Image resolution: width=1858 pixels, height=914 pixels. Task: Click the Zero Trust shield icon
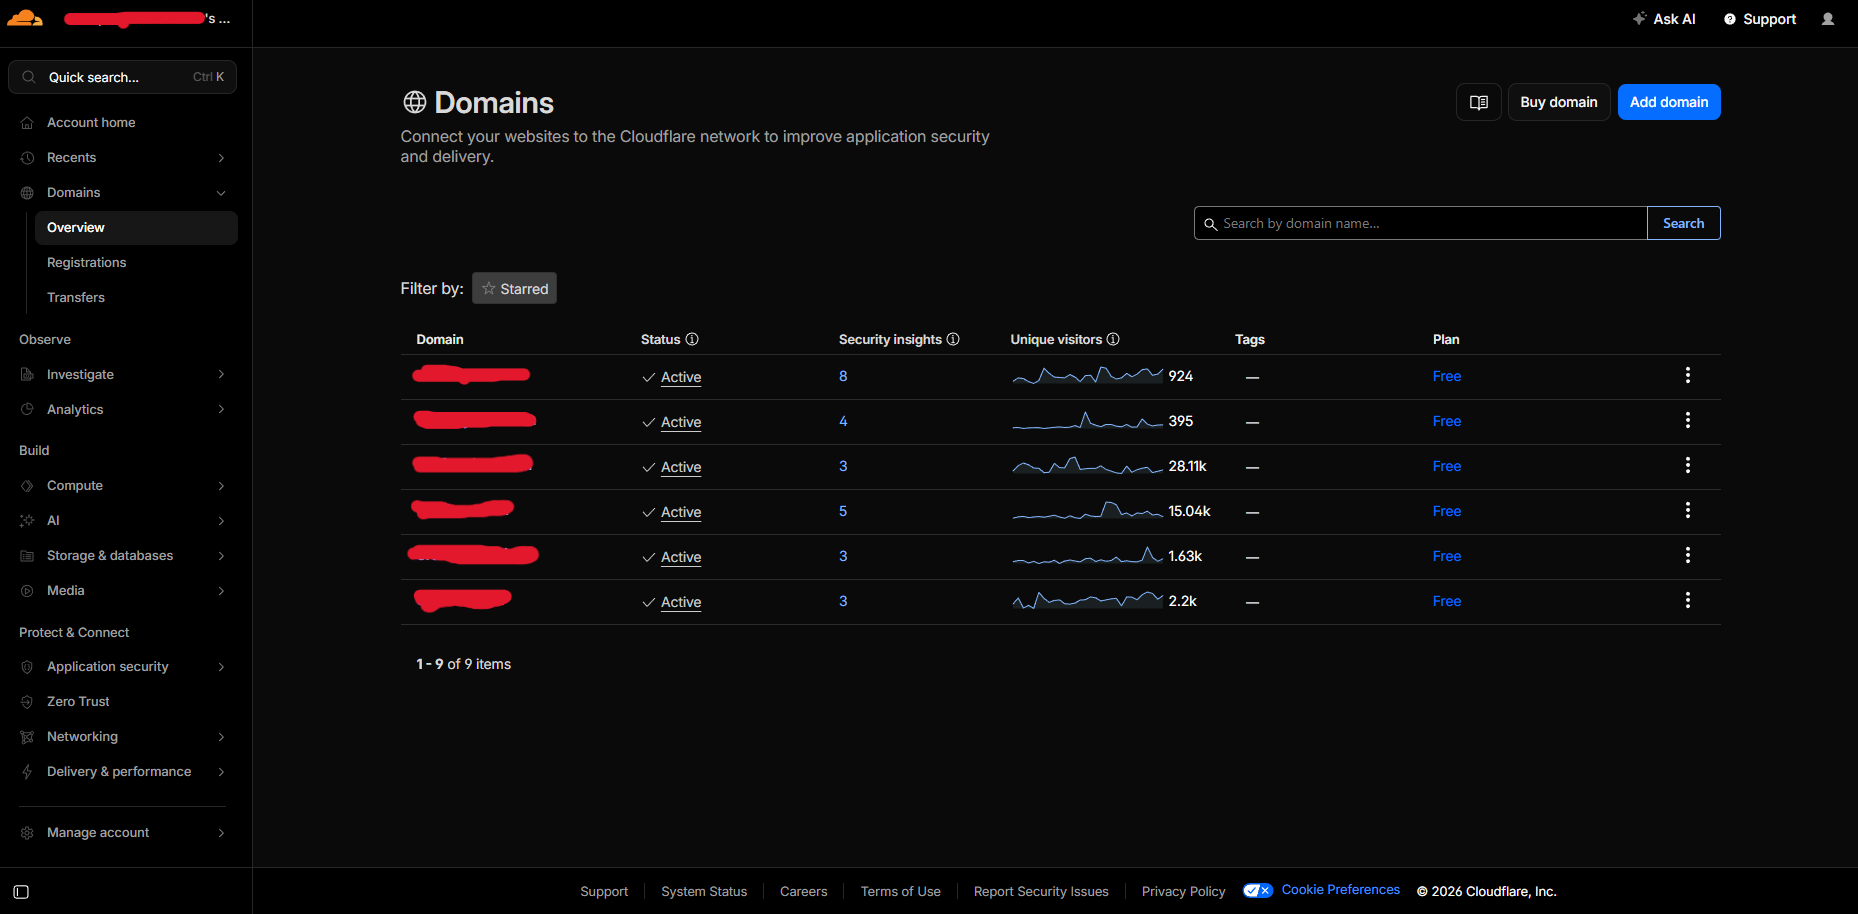pyautogui.click(x=27, y=702)
